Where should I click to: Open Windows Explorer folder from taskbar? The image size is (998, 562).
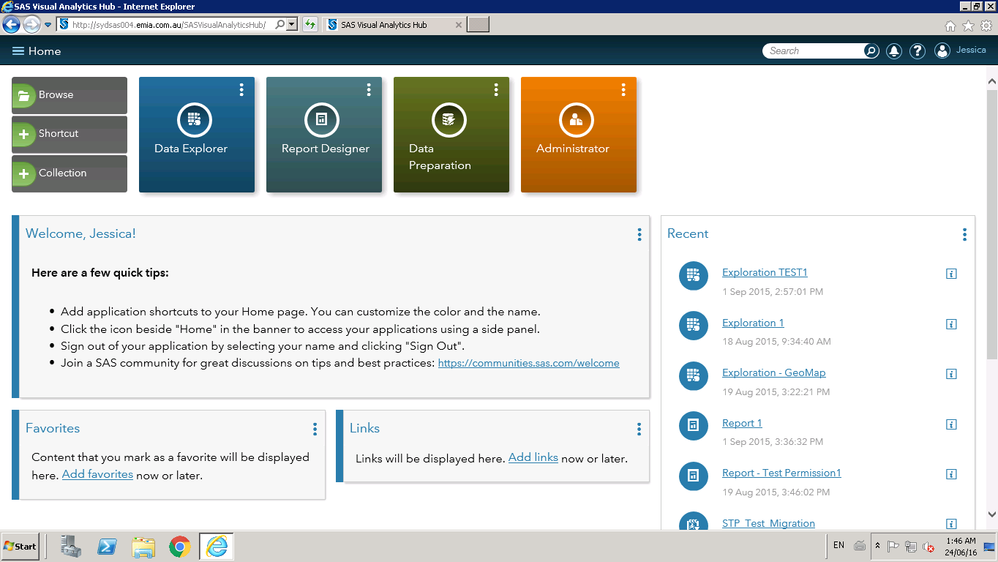click(143, 547)
